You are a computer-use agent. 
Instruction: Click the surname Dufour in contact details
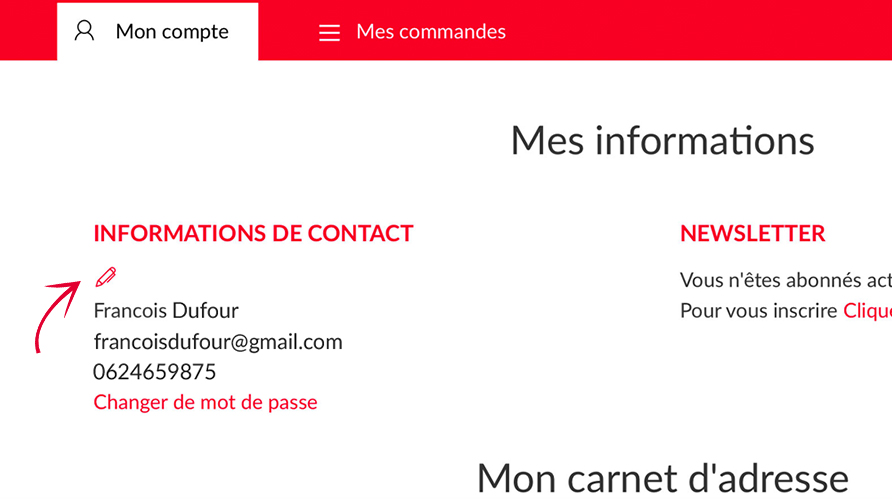(x=205, y=310)
